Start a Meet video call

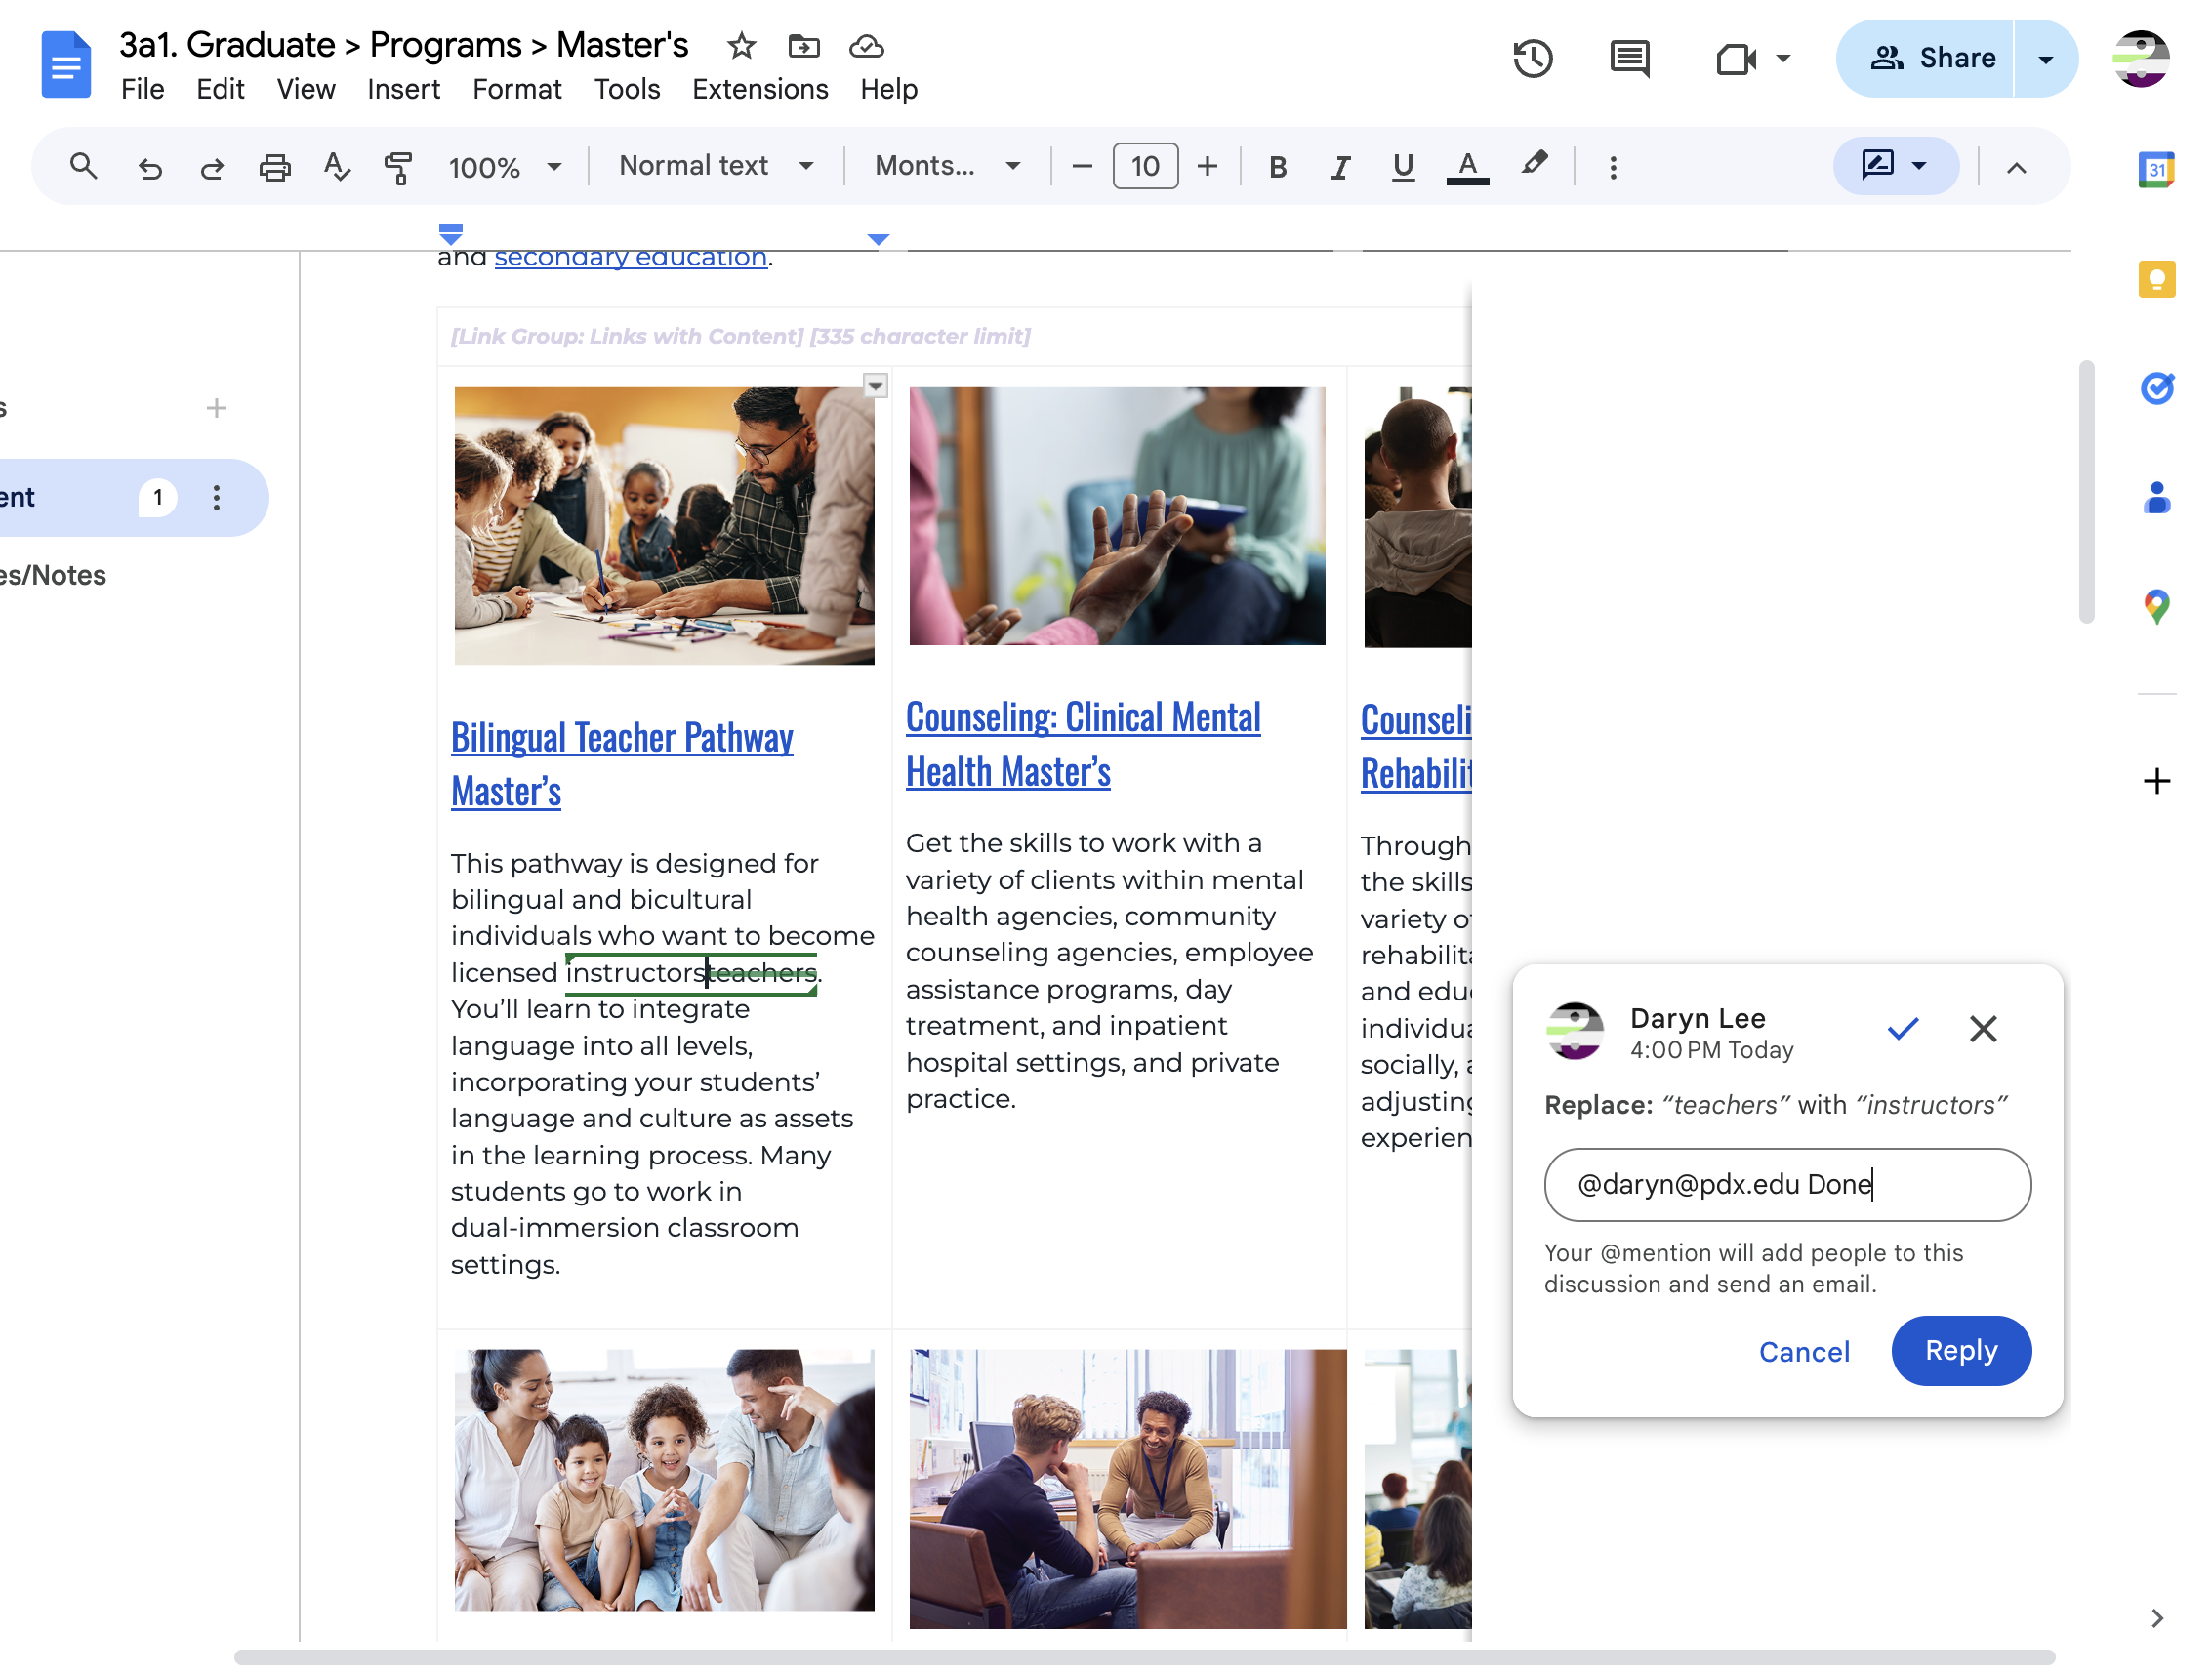(x=1736, y=59)
